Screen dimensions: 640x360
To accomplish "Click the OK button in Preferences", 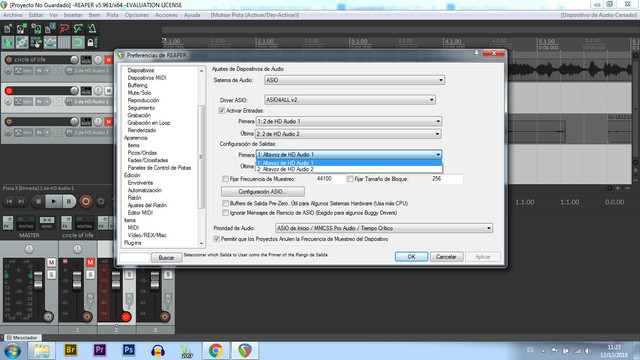I will 411,257.
